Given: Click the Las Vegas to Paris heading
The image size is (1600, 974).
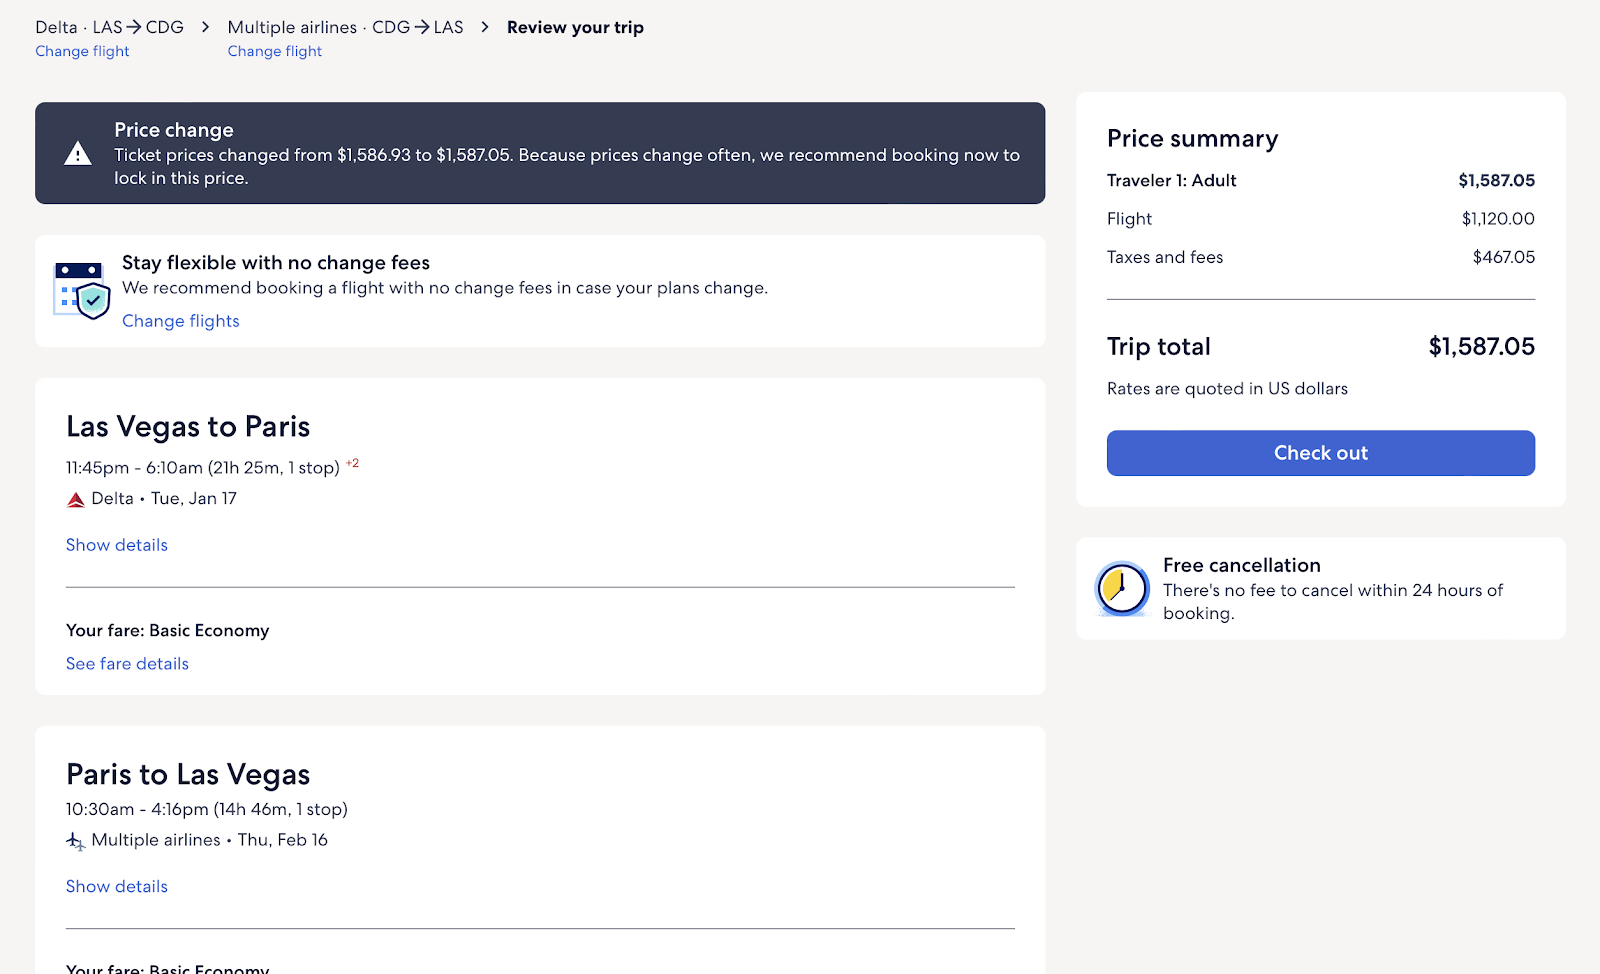Looking at the screenshot, I should coord(188,427).
